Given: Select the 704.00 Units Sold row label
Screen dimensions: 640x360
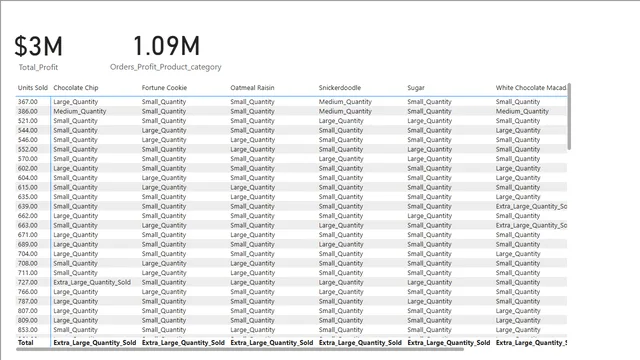Looking at the screenshot, I should [x=28, y=254].
